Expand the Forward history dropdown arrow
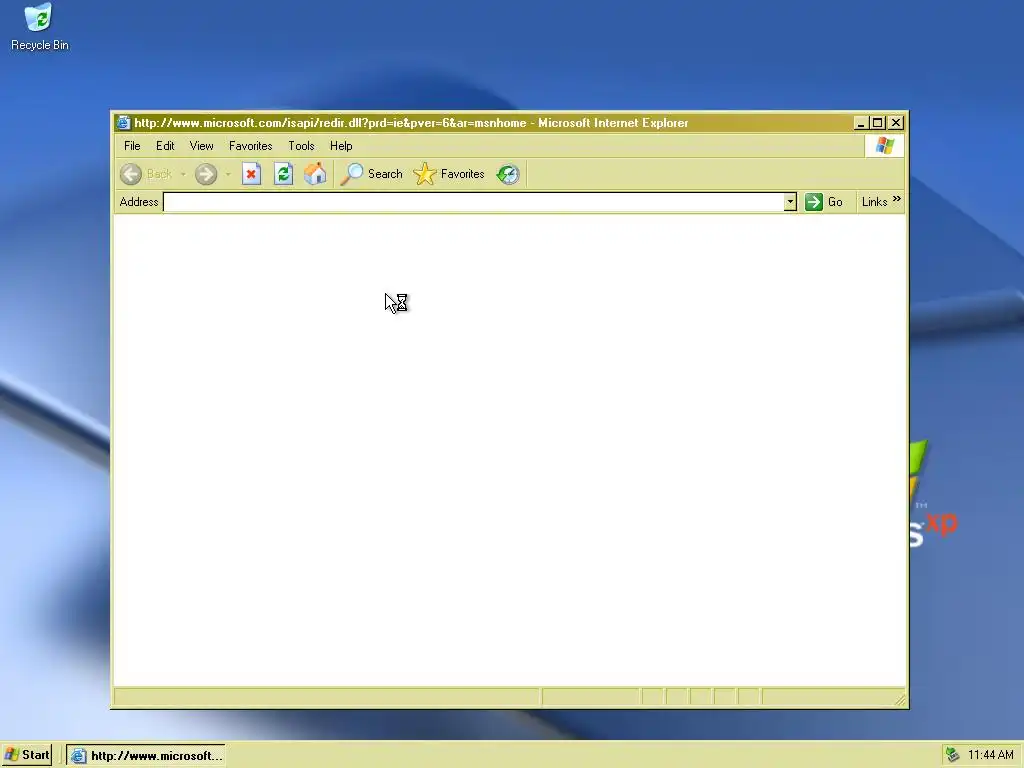The width and height of the screenshot is (1024, 768). coord(228,174)
